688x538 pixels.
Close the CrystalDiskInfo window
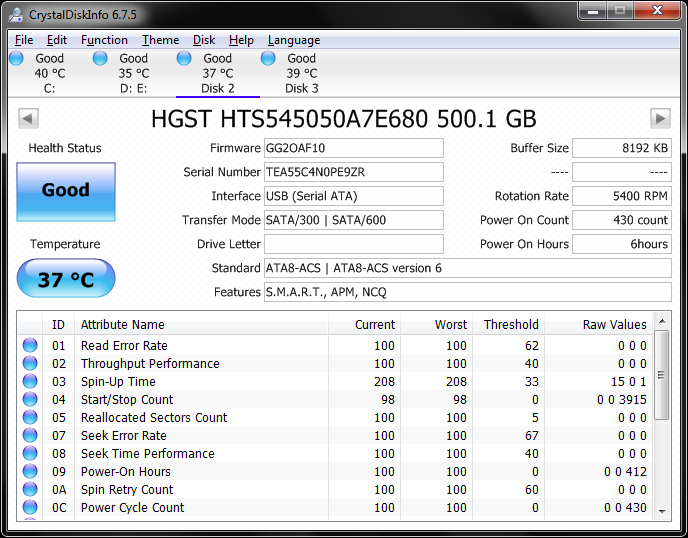pos(657,11)
